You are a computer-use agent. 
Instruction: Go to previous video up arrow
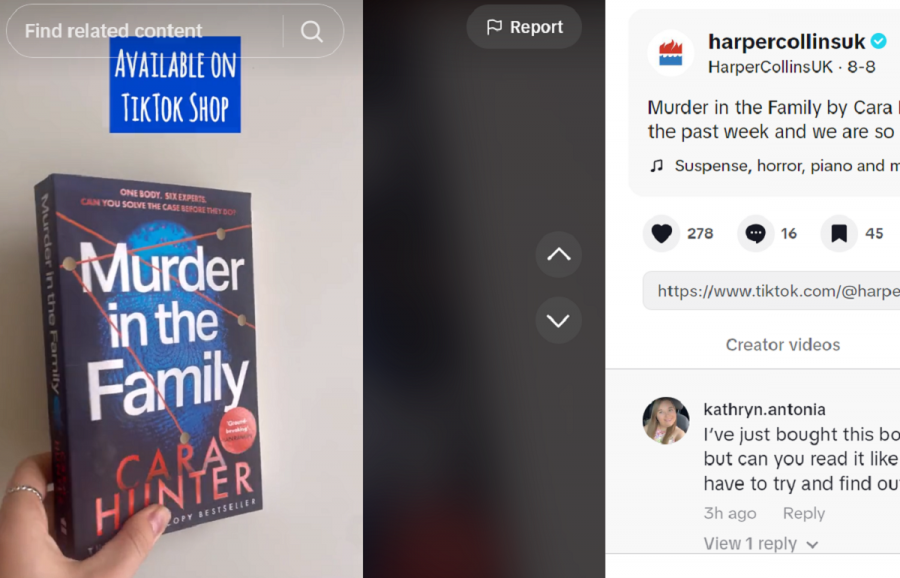(558, 254)
